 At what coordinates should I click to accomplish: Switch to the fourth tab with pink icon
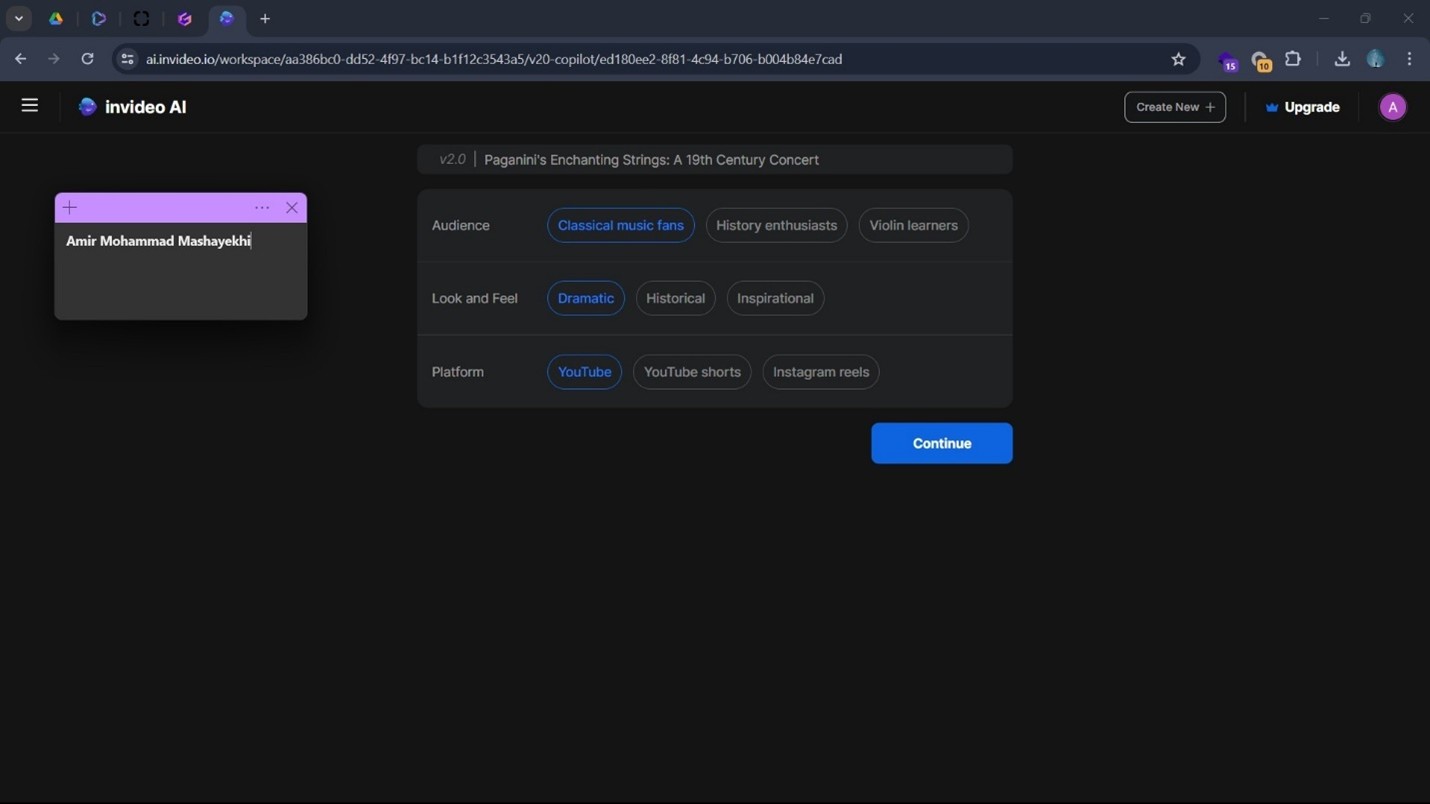(x=184, y=18)
